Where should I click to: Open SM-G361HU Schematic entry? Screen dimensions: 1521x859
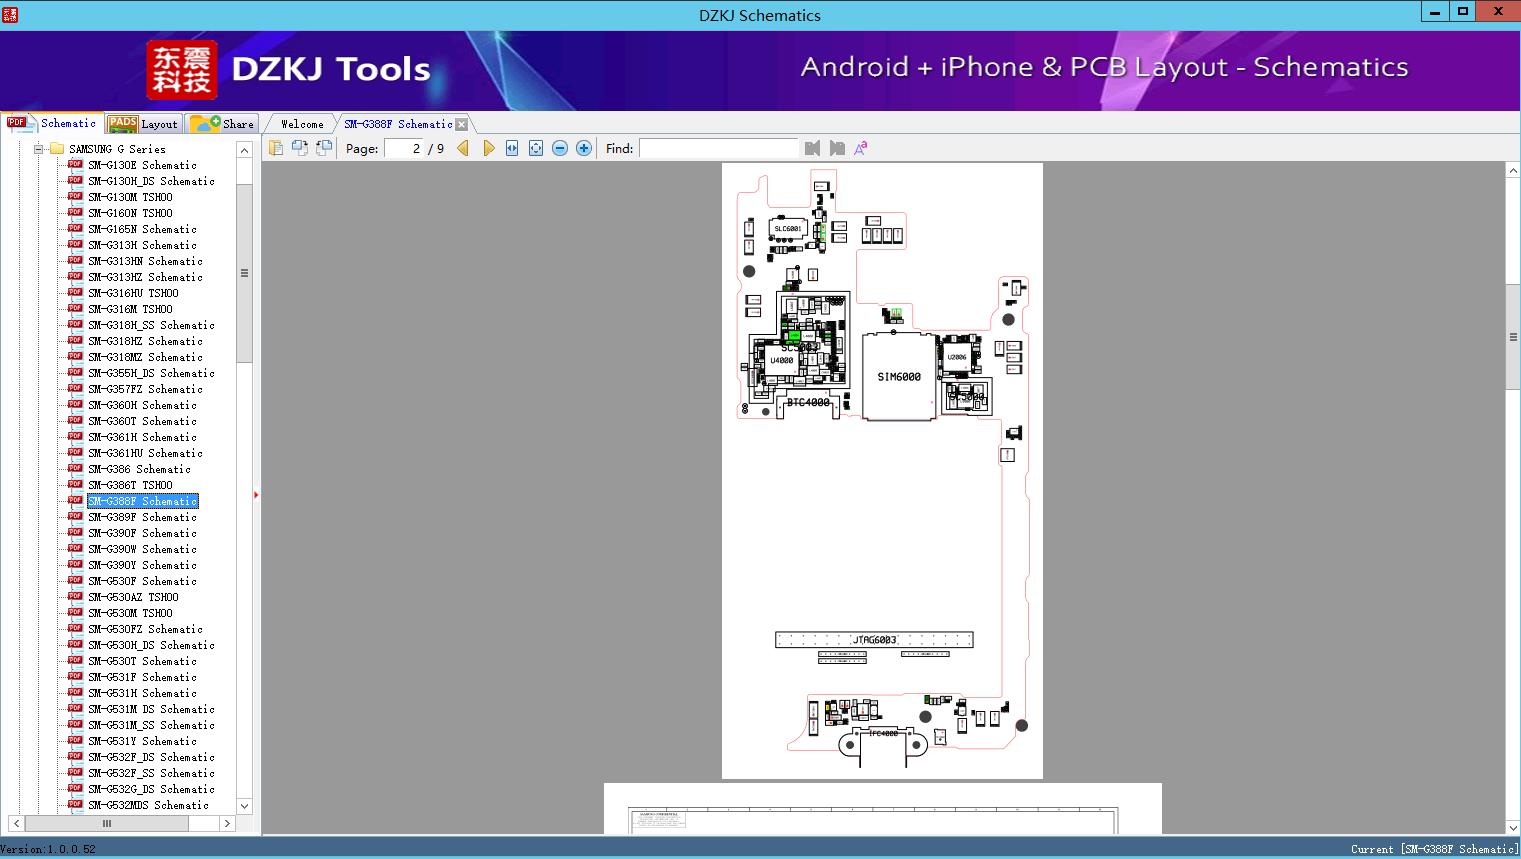click(x=145, y=453)
